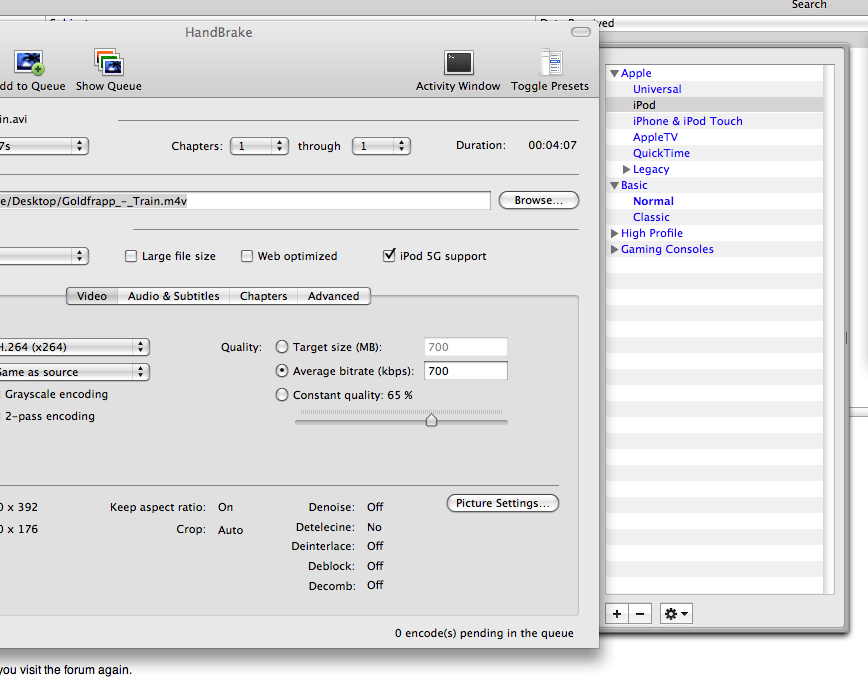Click the Average bitrate 700 field
The height and width of the screenshot is (679, 868).
466,371
